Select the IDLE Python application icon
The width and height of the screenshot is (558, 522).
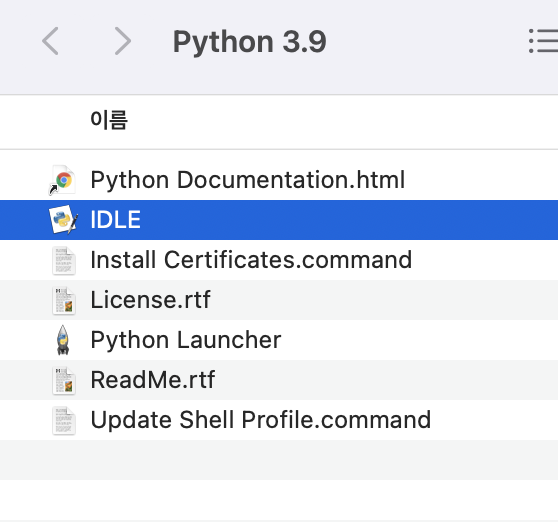point(64,220)
